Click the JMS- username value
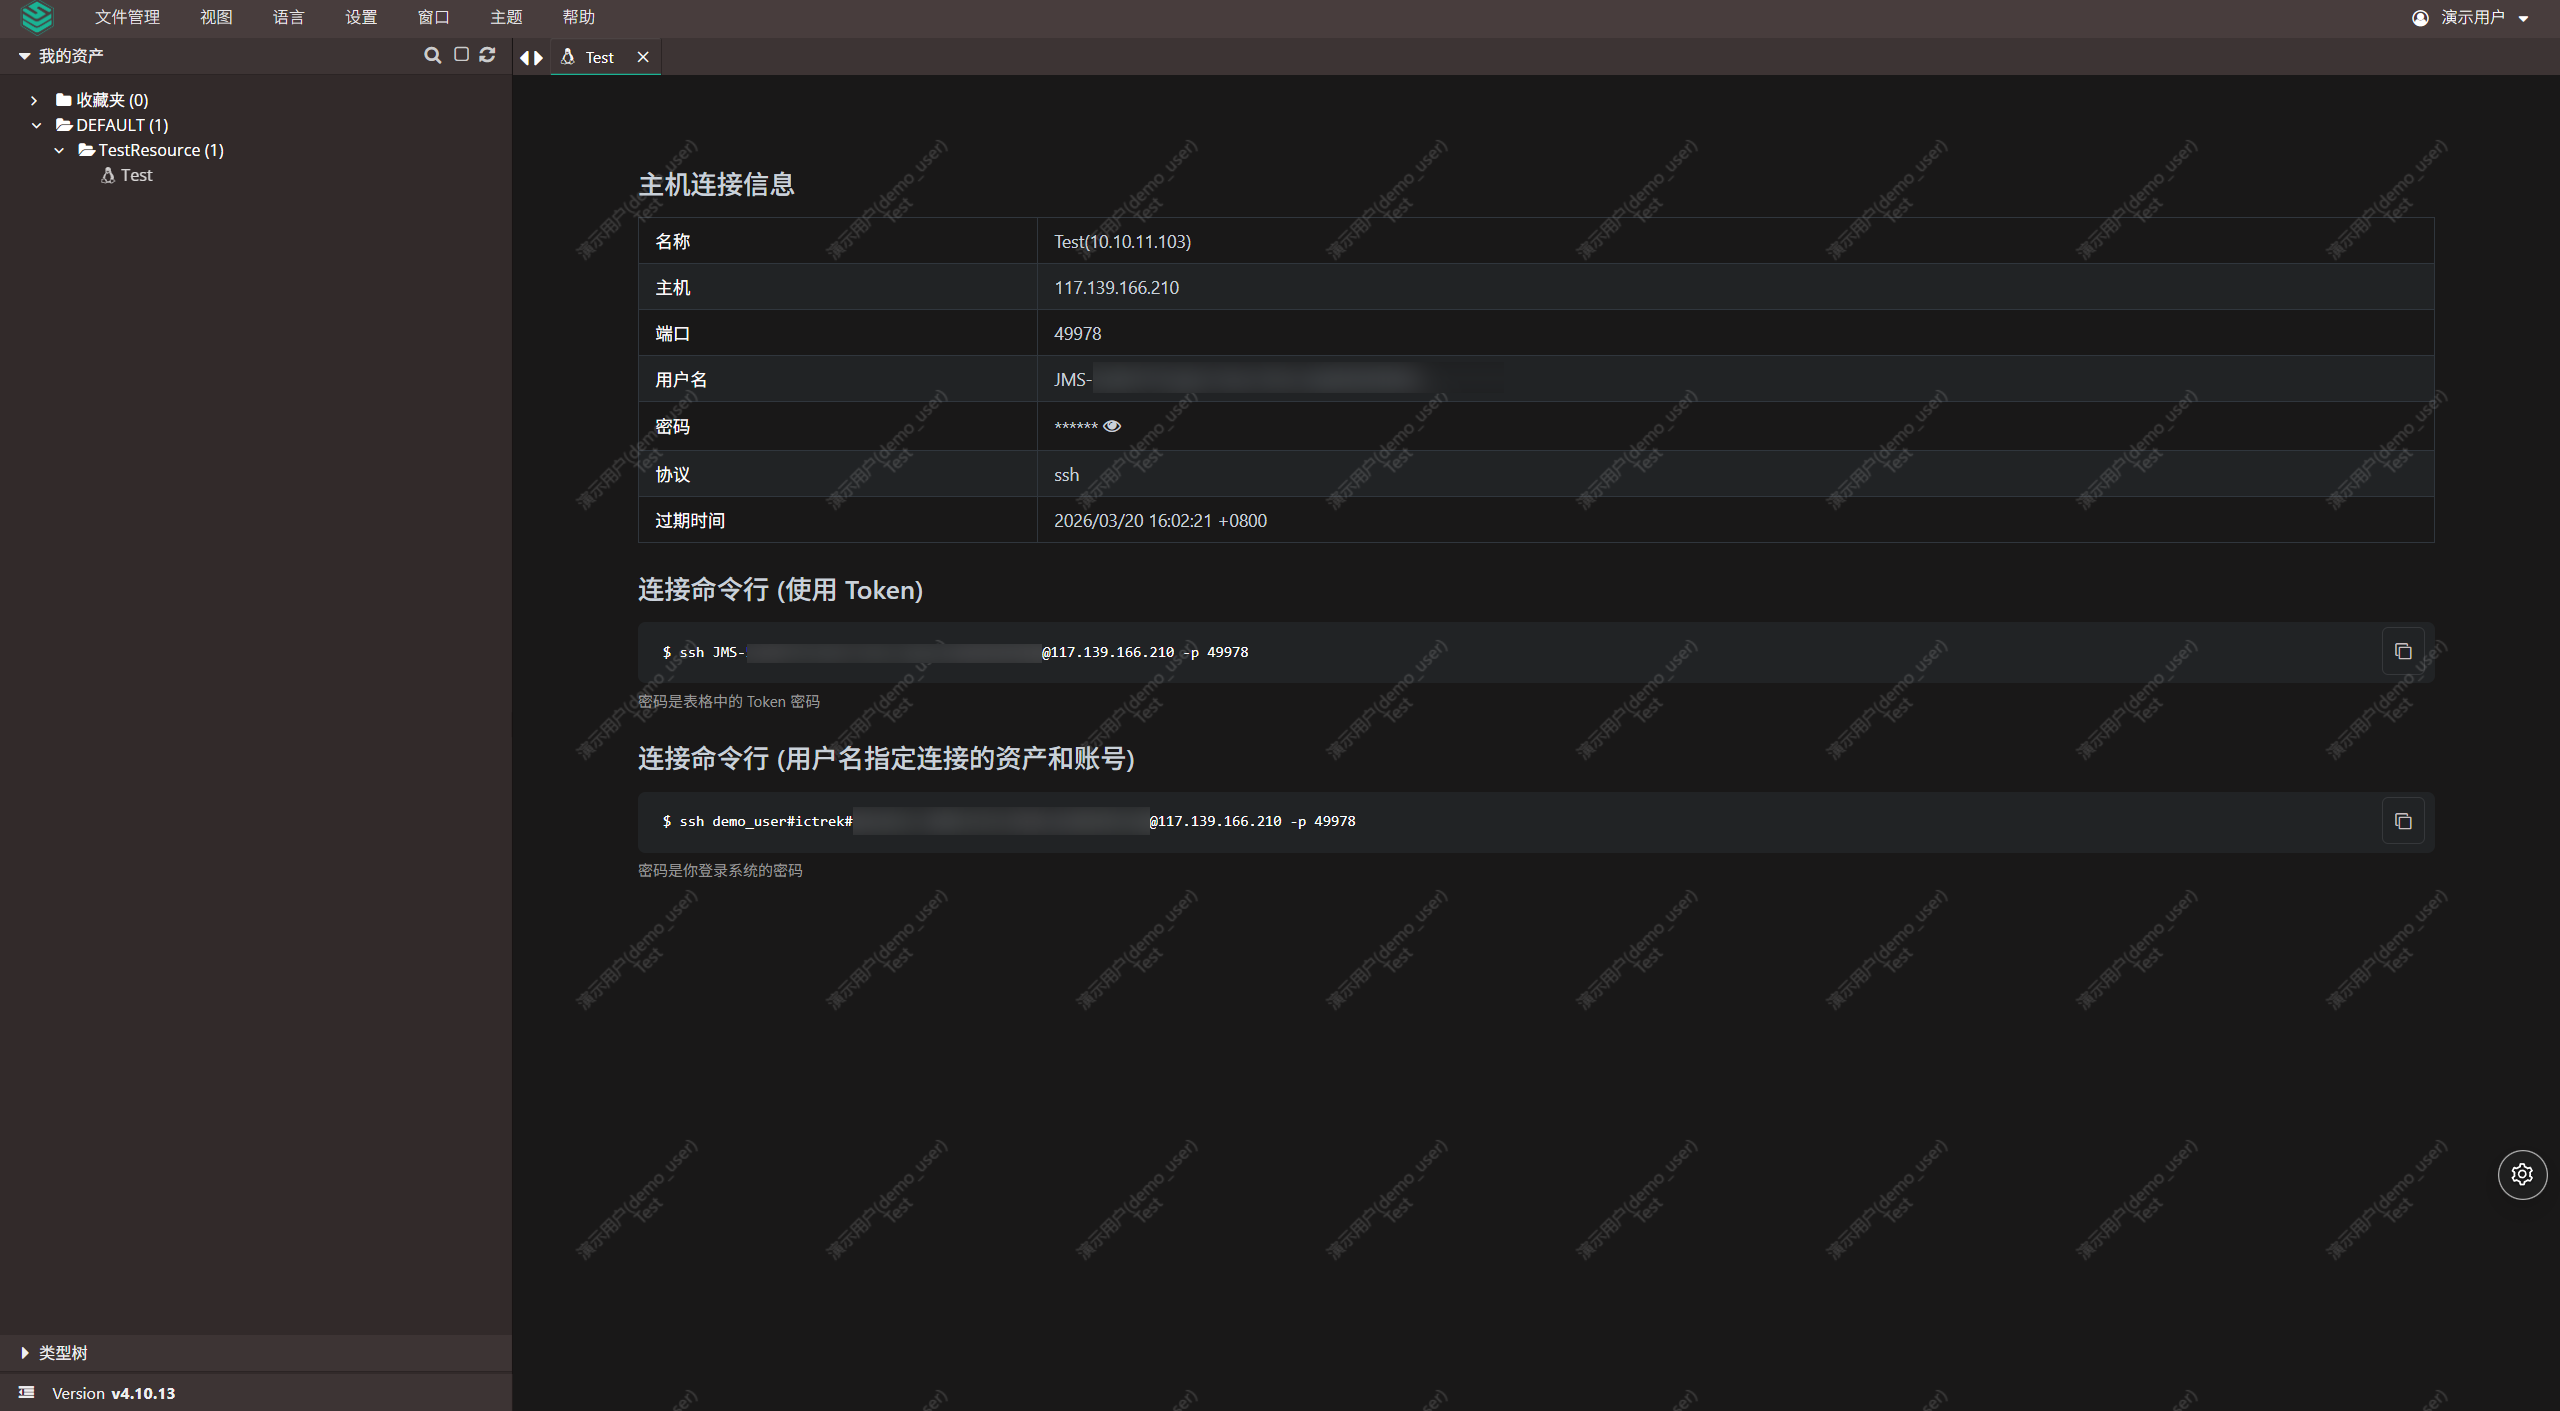 click(x=1240, y=380)
